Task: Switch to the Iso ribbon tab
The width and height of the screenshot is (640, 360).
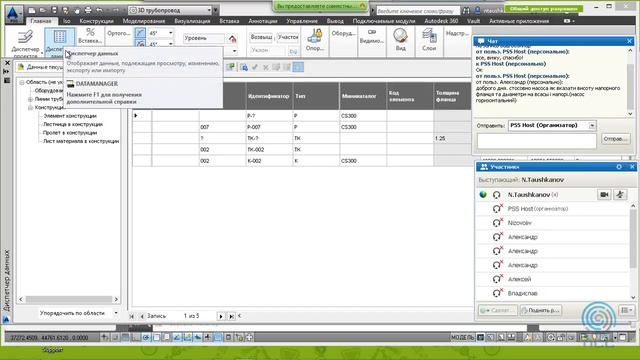Action: (x=67, y=21)
